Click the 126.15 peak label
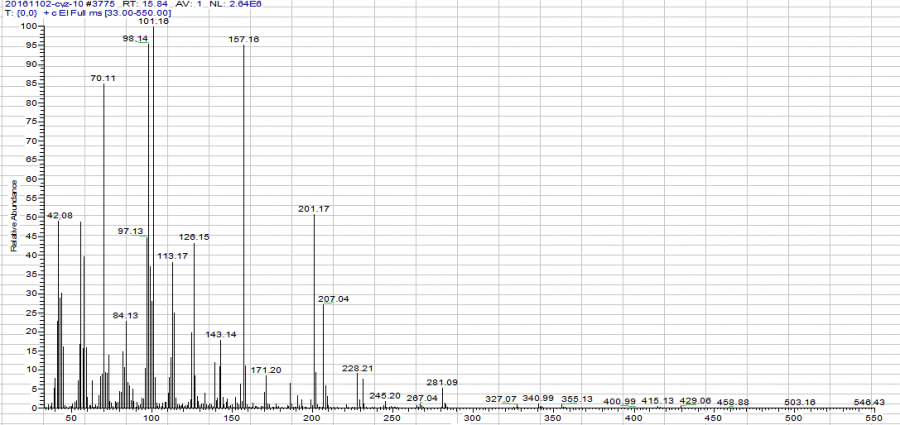This screenshot has width=900, height=425. tap(194, 237)
